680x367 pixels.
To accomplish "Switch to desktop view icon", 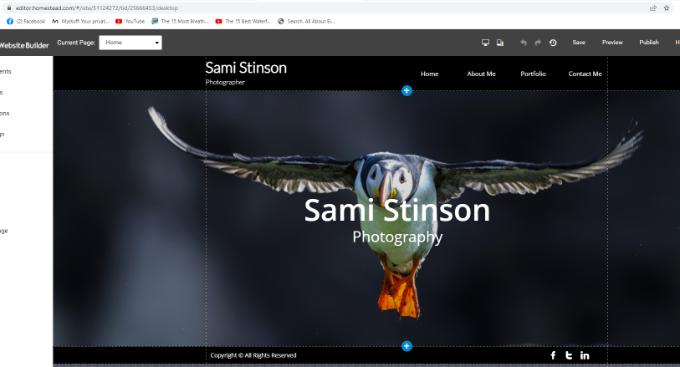I will (485, 43).
